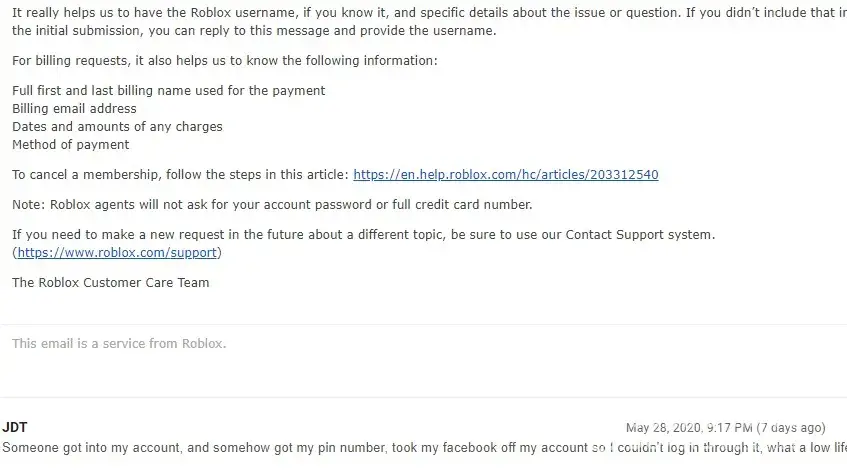Click the 'Full first and last billing name' line
Screen dimensions: 847x472
click(x=168, y=91)
